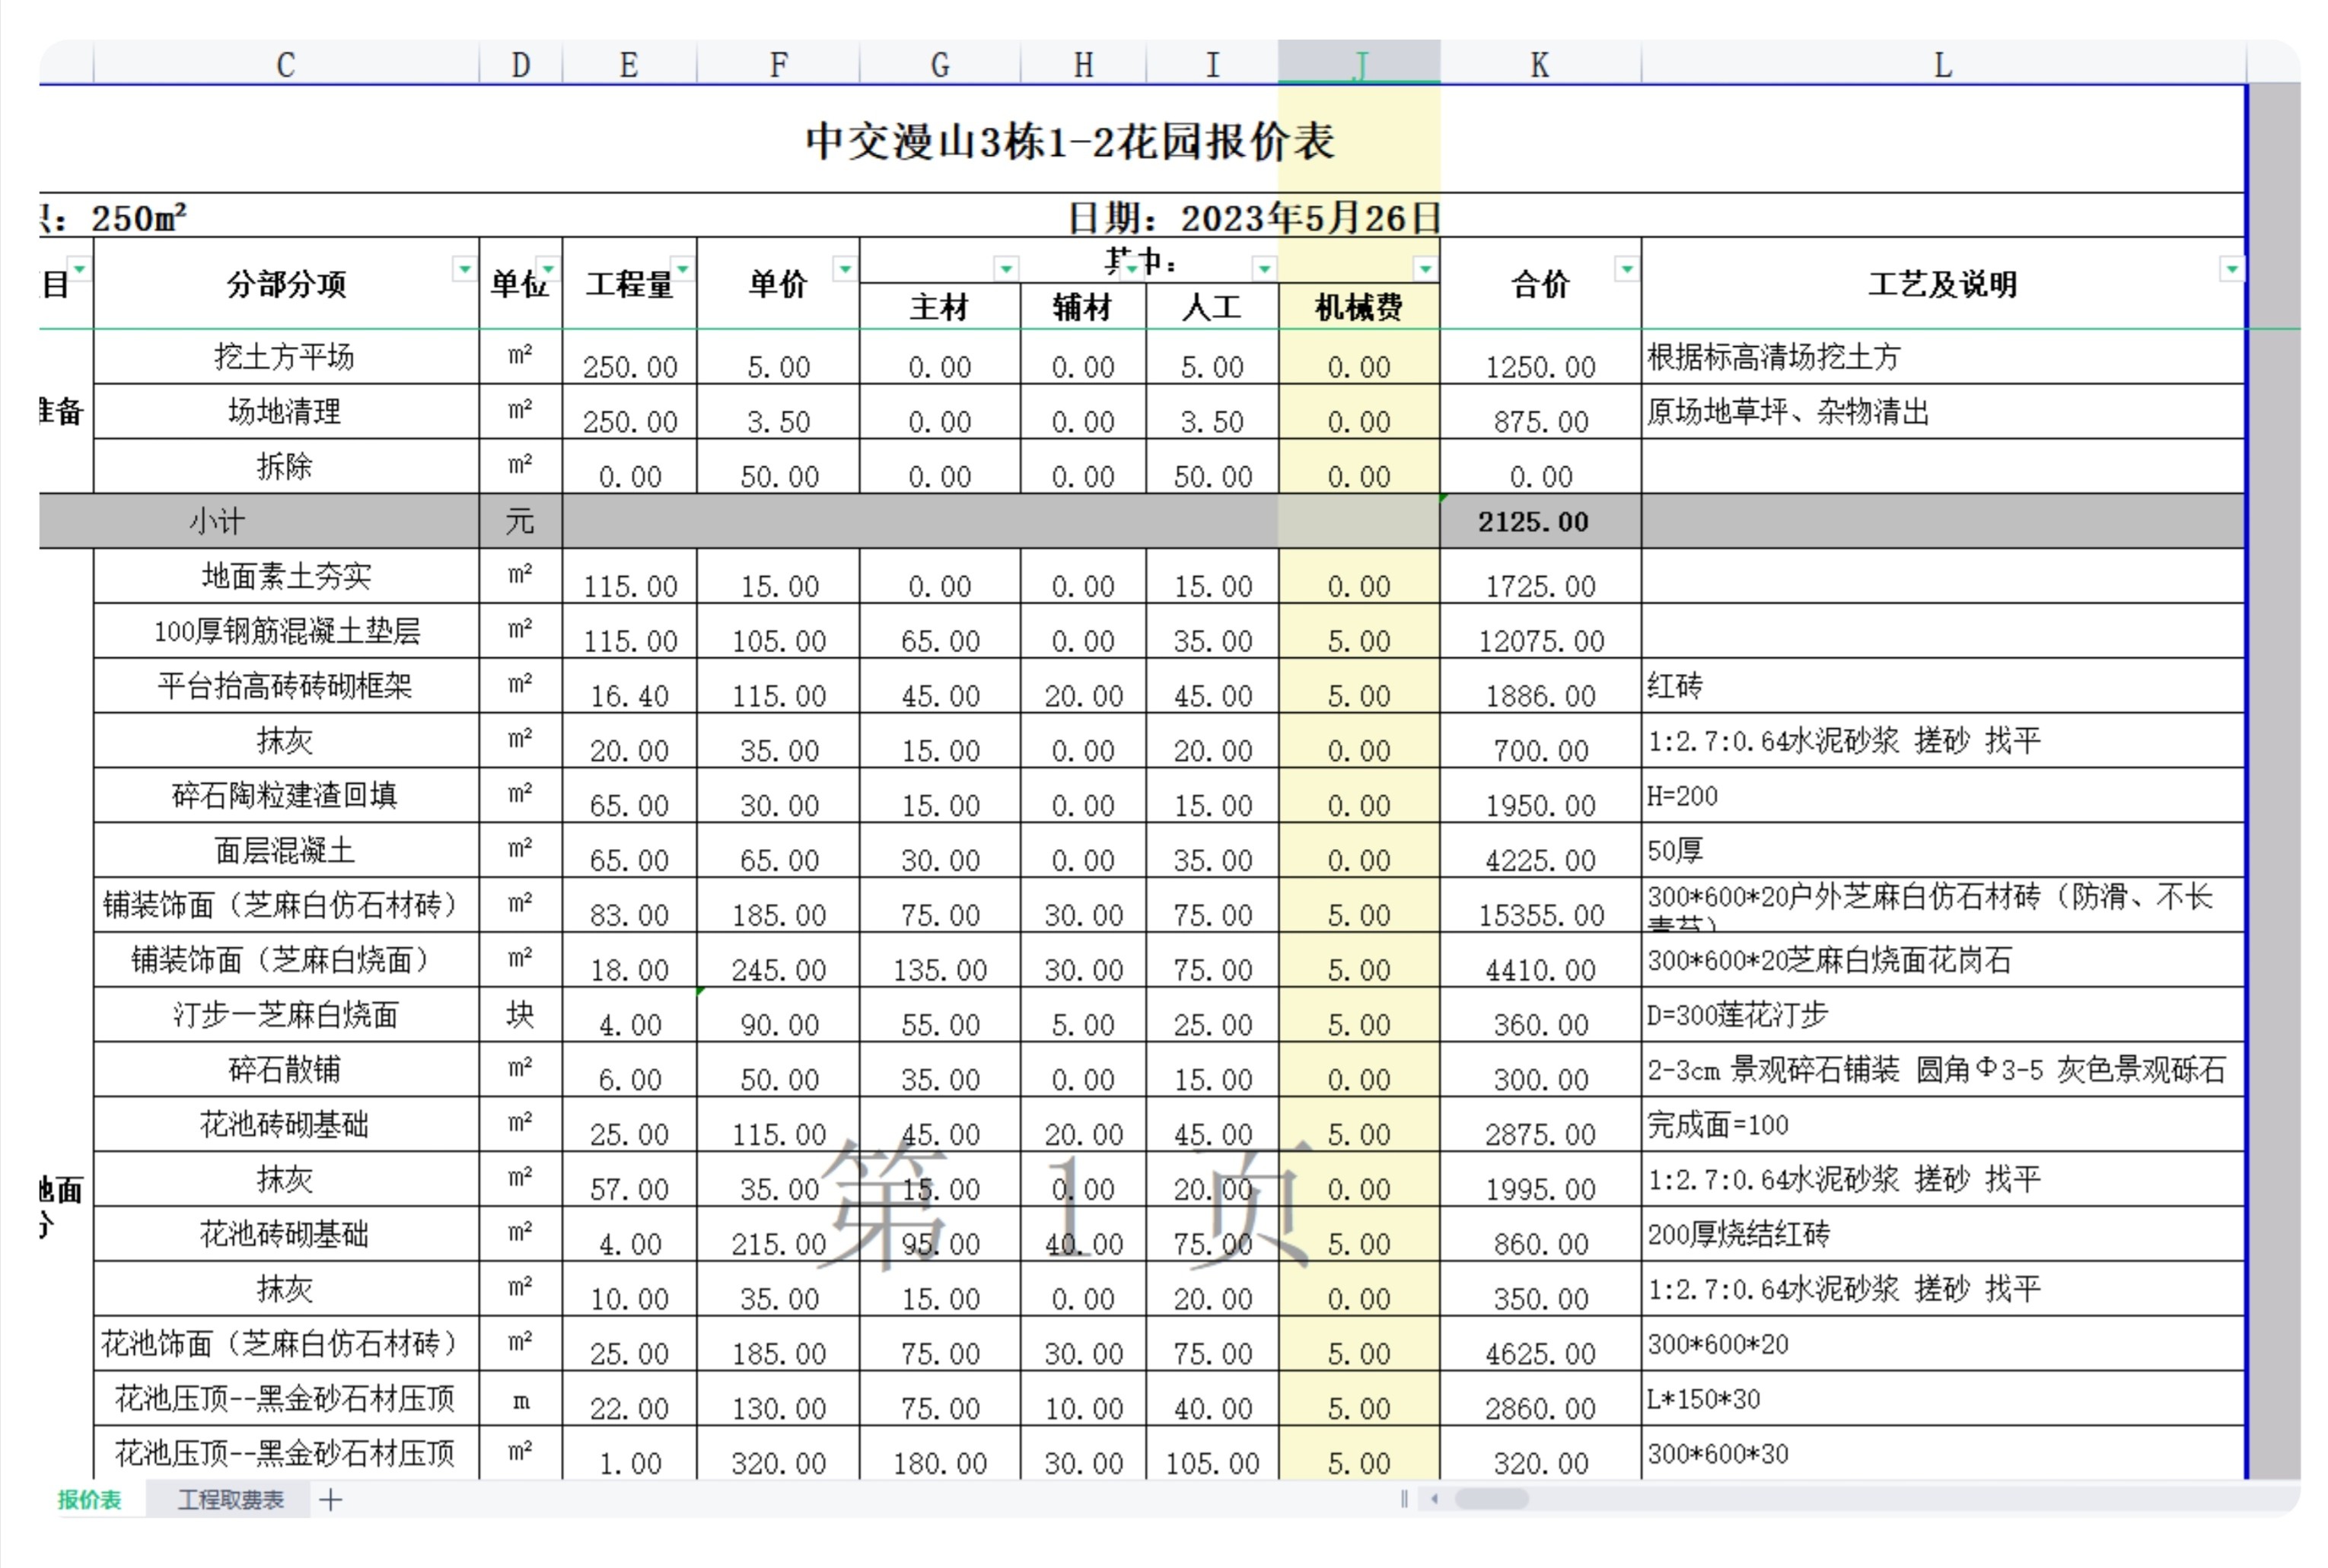Screen dimensions: 2328x1568
Task: Select the 拆除 cell
Action: [x=286, y=466]
